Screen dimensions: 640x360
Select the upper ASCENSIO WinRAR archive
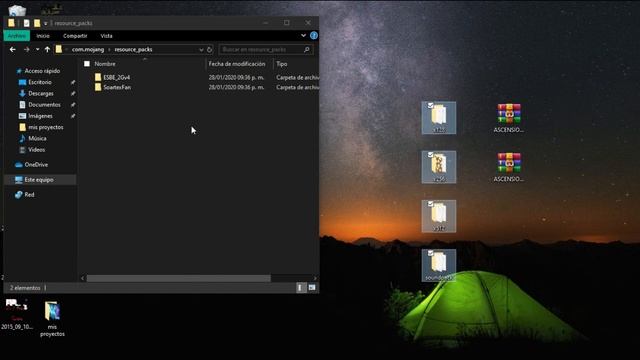509,118
